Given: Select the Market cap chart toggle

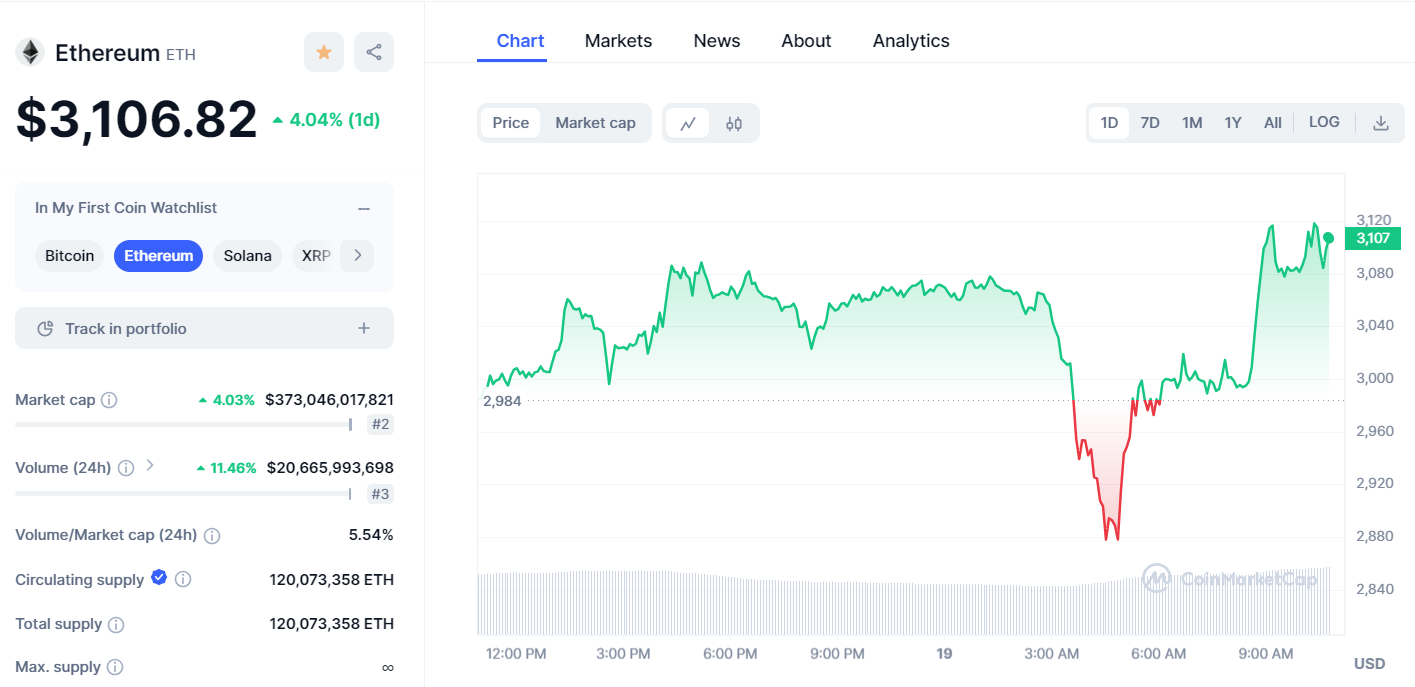Looking at the screenshot, I should coord(595,123).
